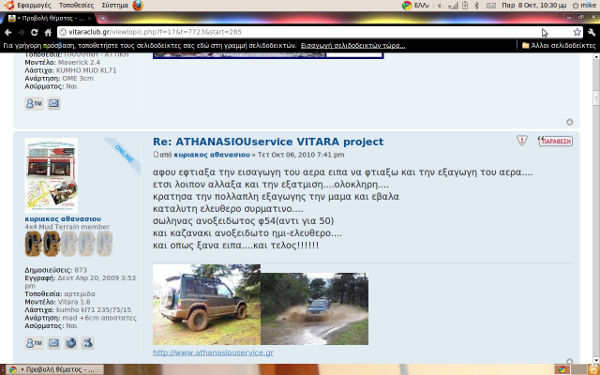The image size is (600, 375).
Task: Open the ΕΛΛ keyboard layout indicator
Action: pyautogui.click(x=421, y=5)
